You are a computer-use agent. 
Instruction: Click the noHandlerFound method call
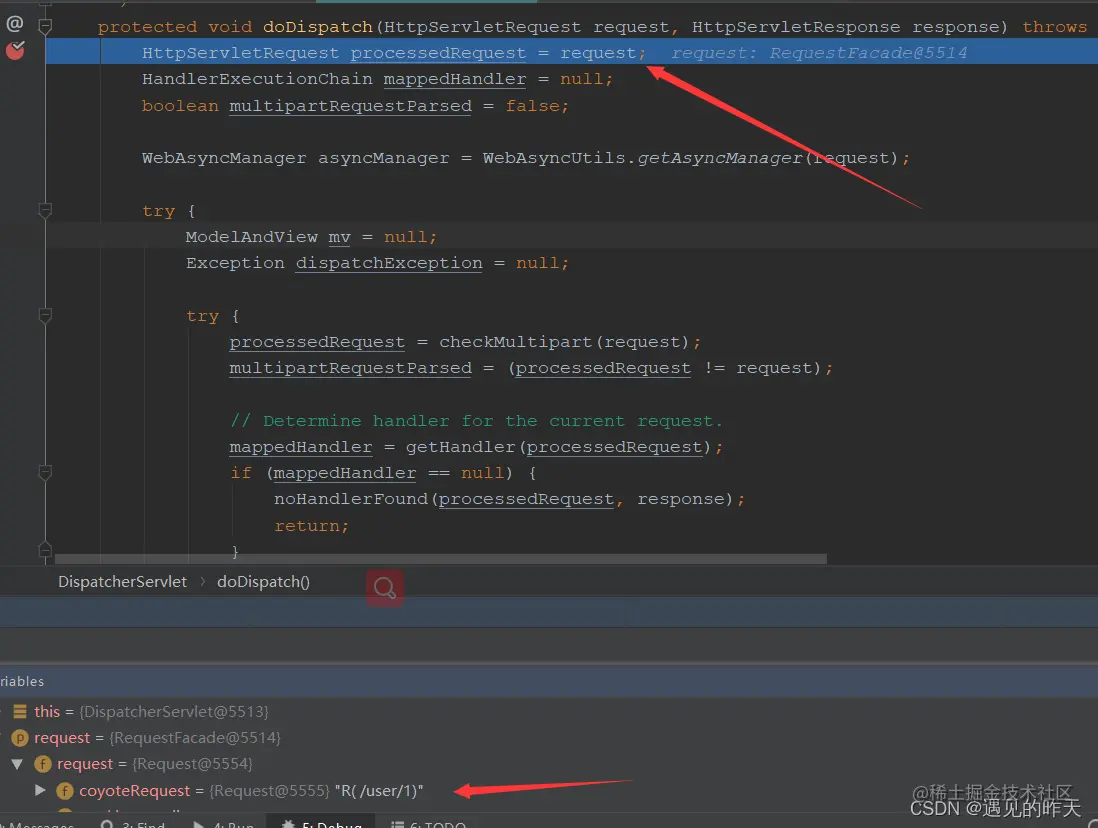pos(350,499)
